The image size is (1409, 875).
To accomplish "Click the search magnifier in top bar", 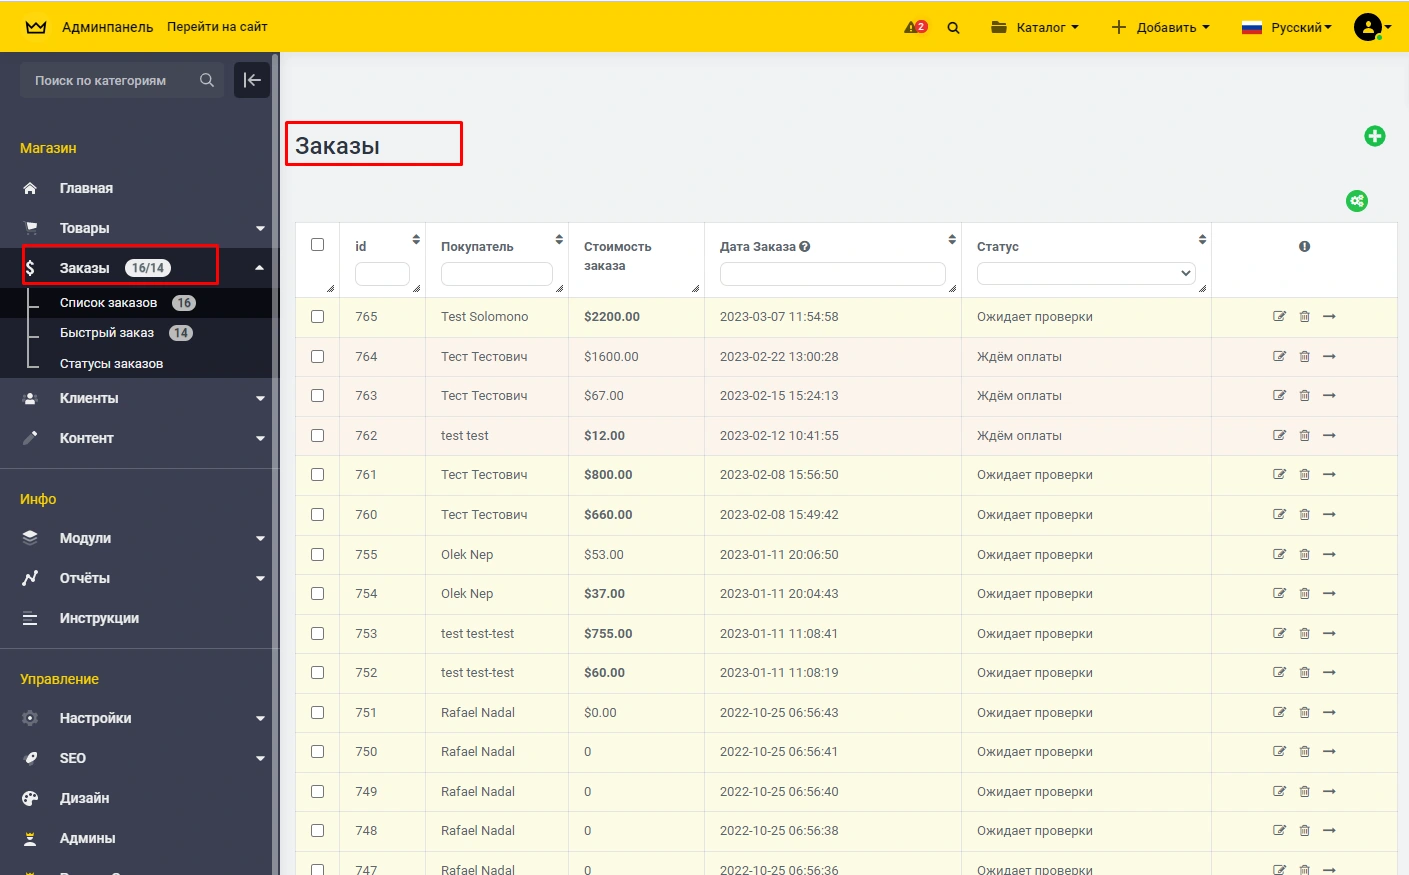I will coord(953,28).
